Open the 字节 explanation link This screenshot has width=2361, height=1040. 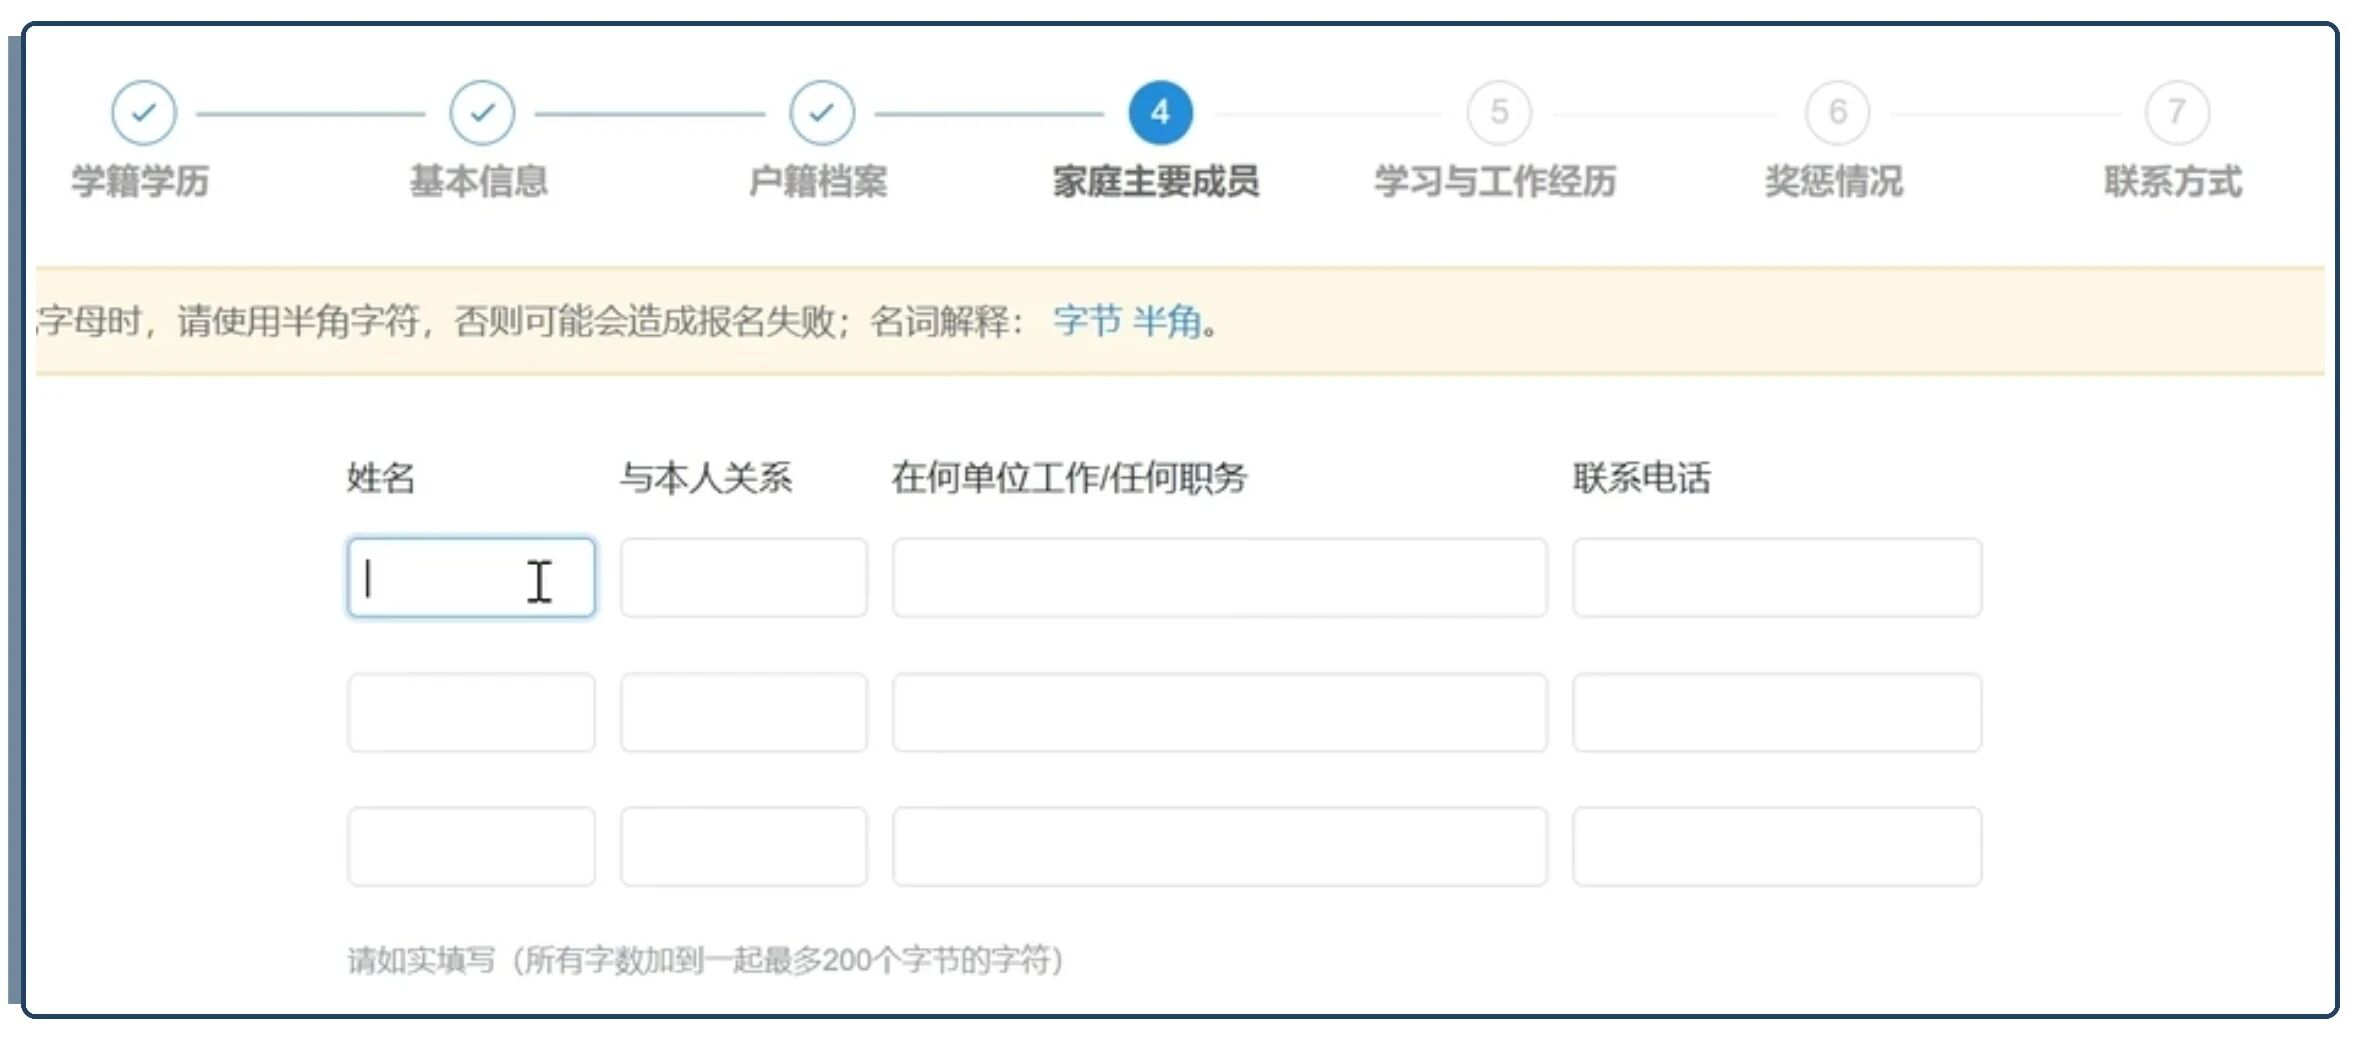[x=1086, y=322]
